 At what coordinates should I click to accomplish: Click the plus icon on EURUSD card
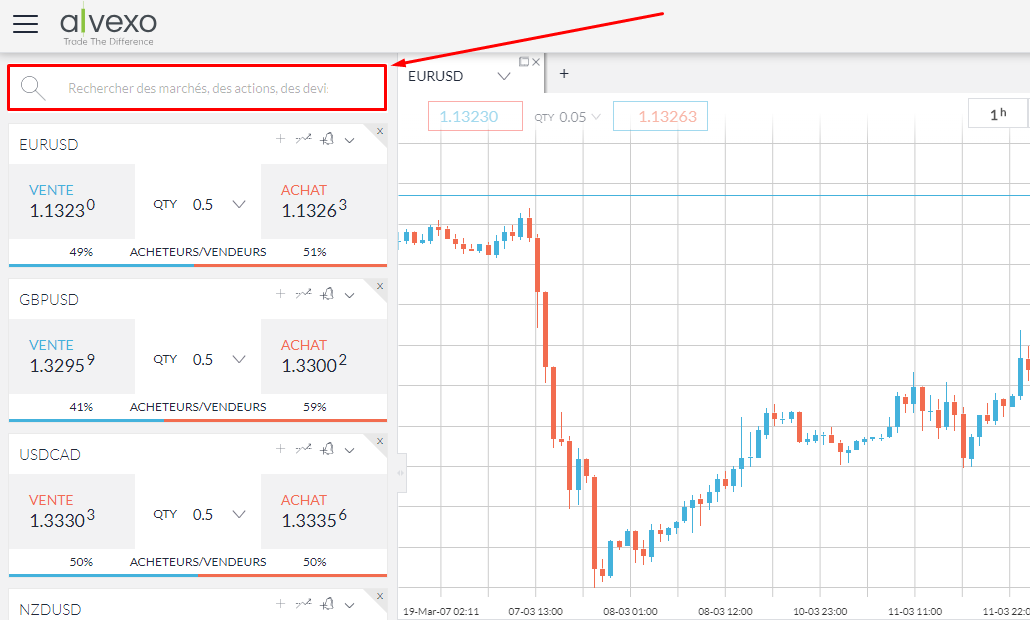(x=280, y=139)
